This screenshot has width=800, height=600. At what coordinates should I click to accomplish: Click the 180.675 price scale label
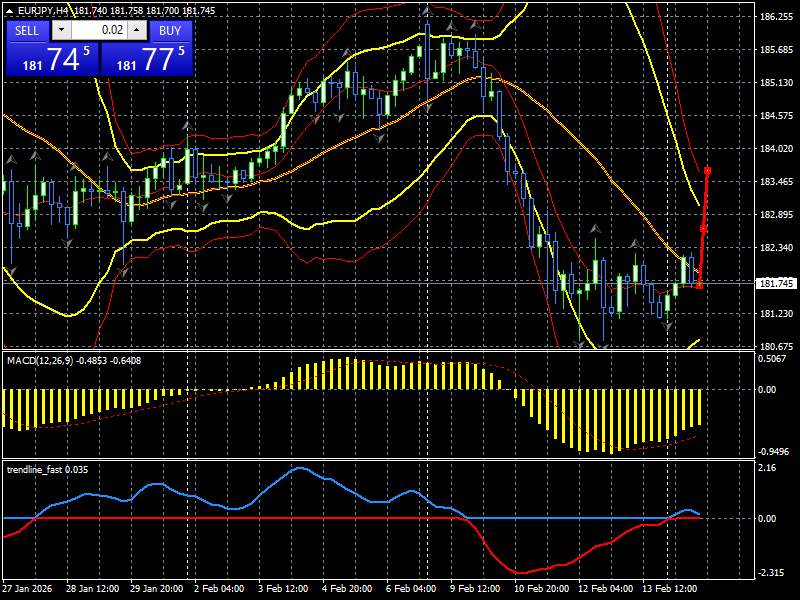pos(777,346)
